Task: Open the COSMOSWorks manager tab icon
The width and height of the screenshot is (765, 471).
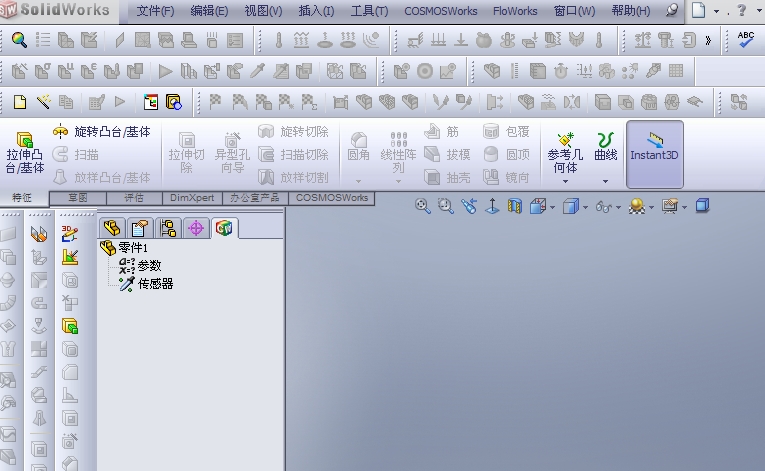Action: pyautogui.click(x=224, y=228)
